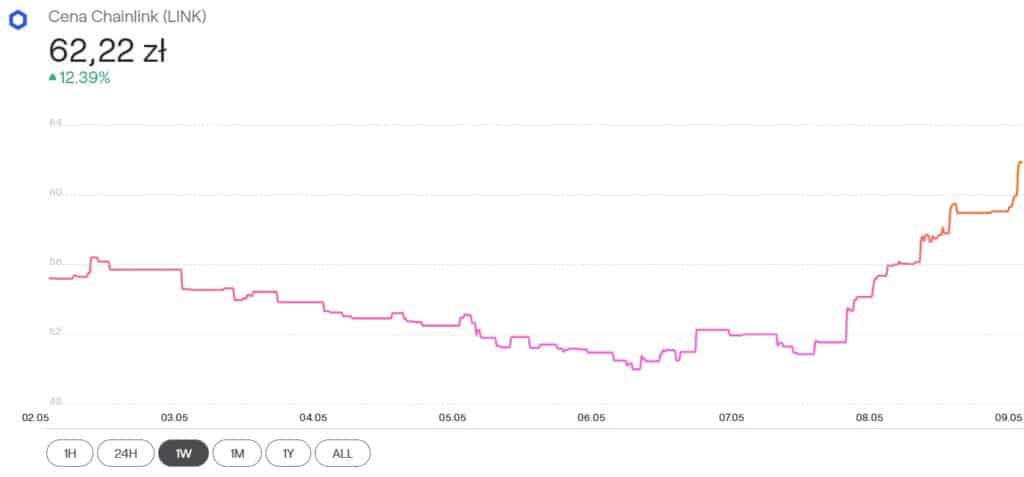Click the 05.05 date axis label
Screen dimensions: 1024x477
coord(452,416)
